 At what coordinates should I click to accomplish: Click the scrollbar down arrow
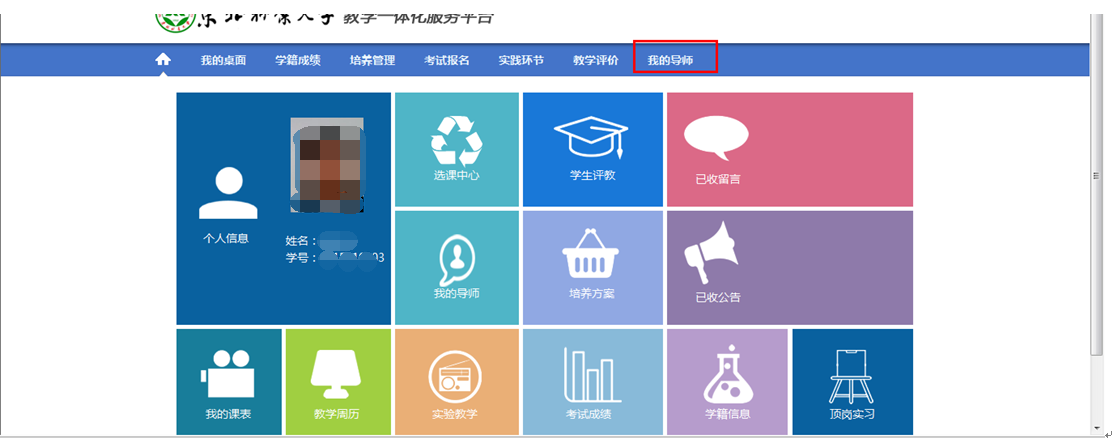coord(1097,426)
